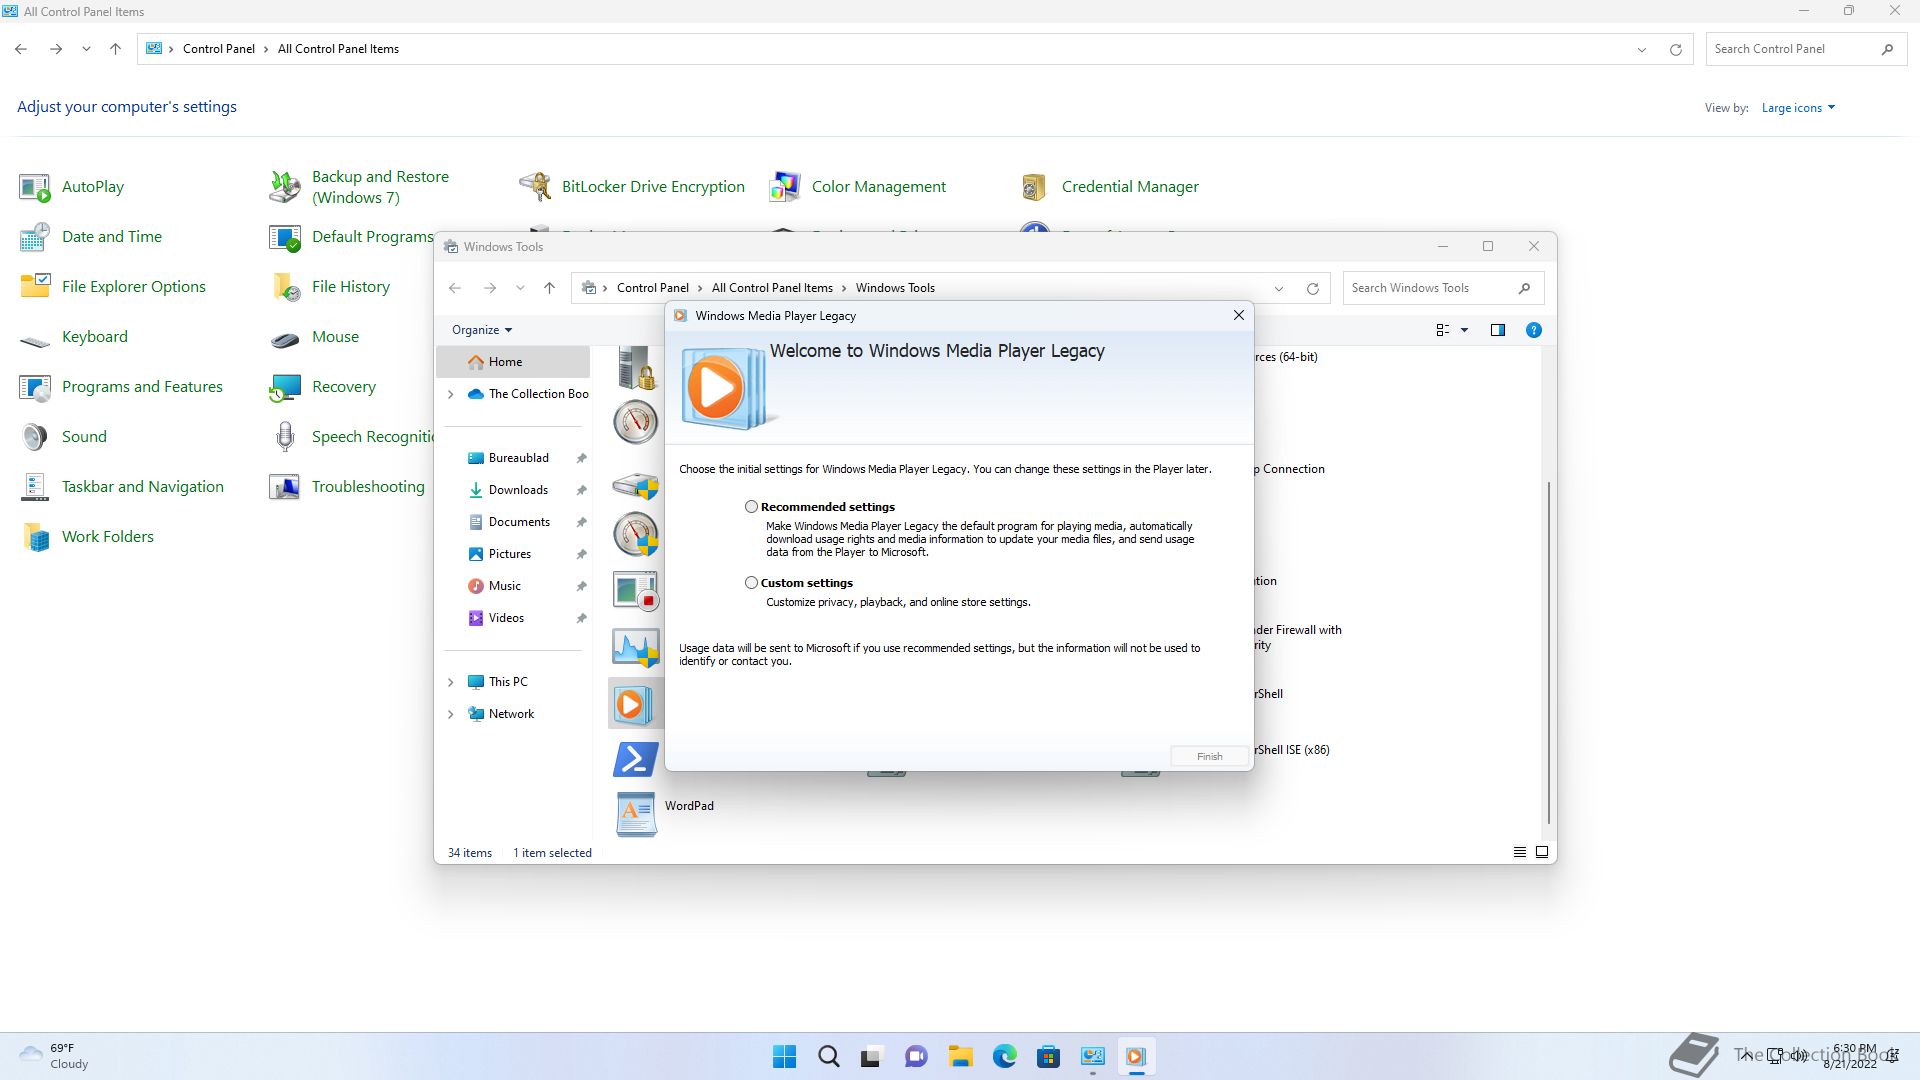Open Microsoft Edge from taskbar
1920x1080 pixels.
pyautogui.click(x=1004, y=1057)
